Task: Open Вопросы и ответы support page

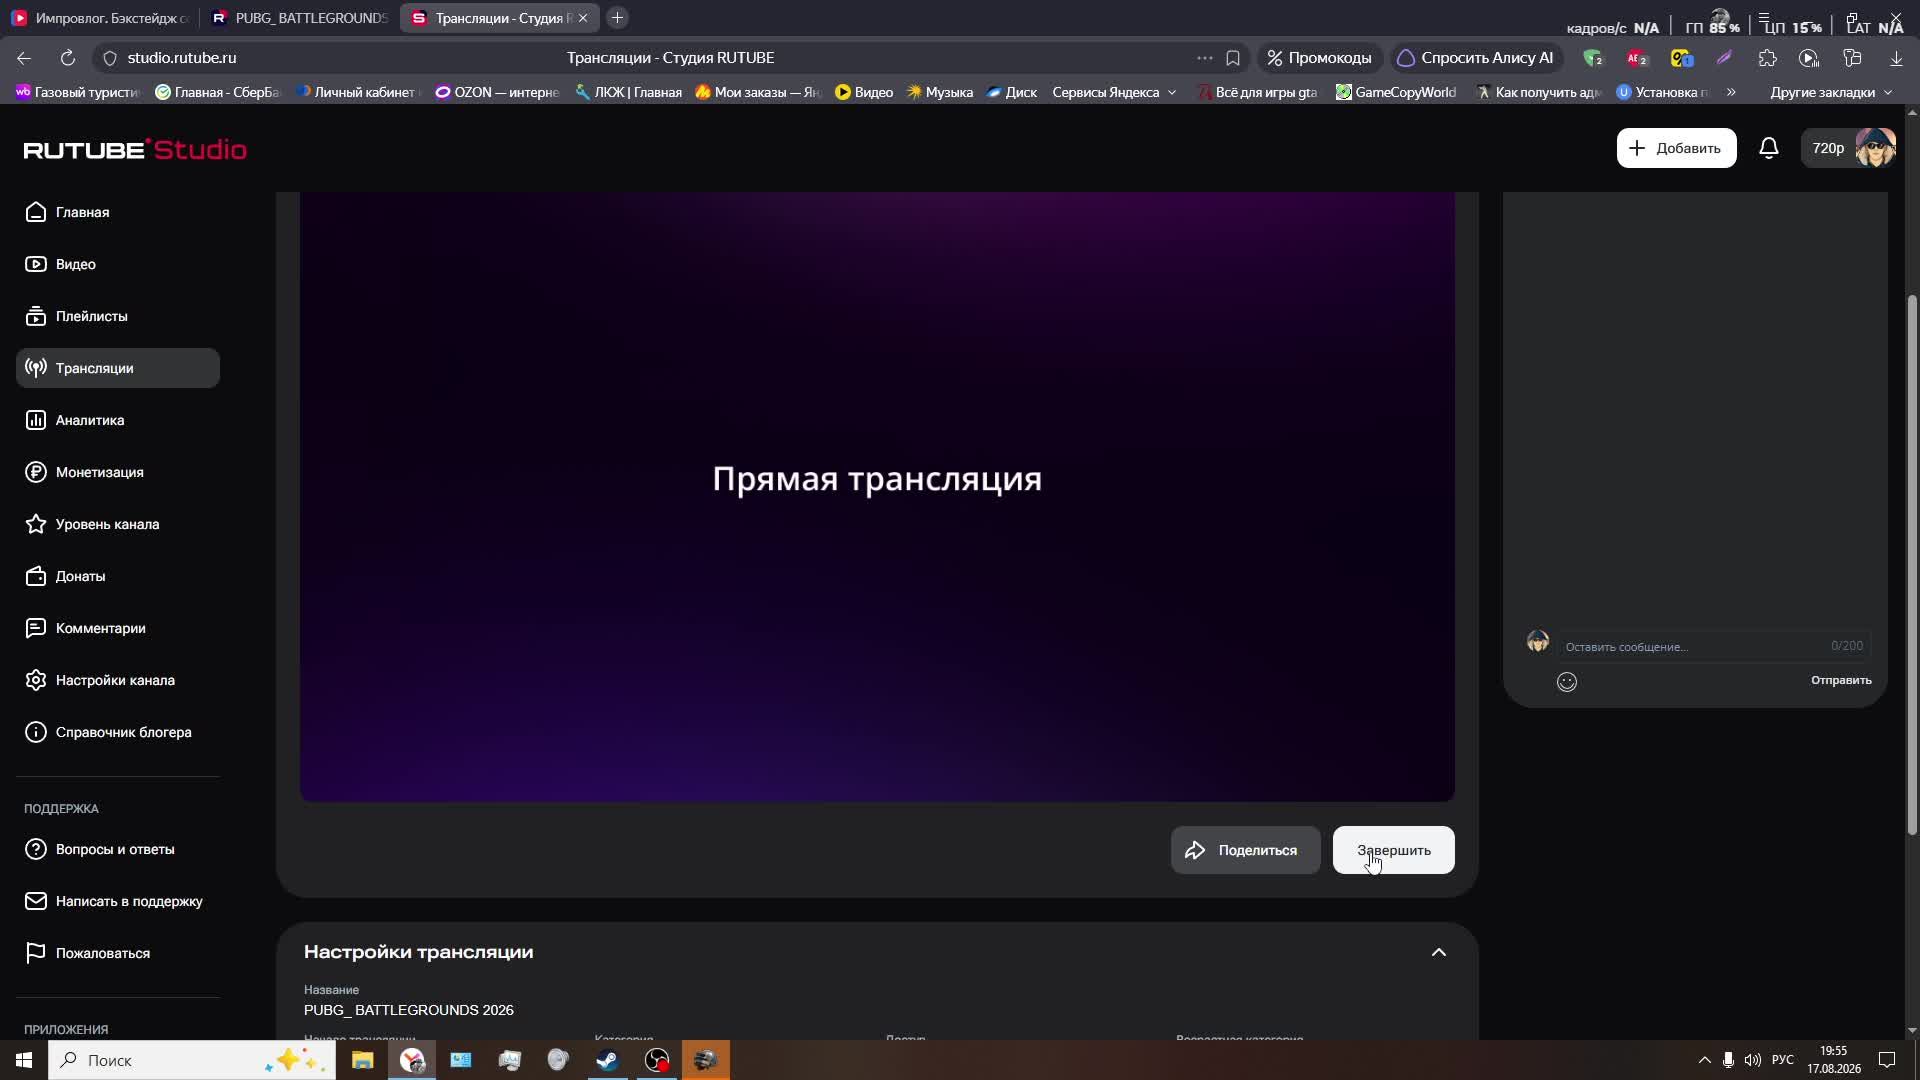Action: [x=118, y=849]
